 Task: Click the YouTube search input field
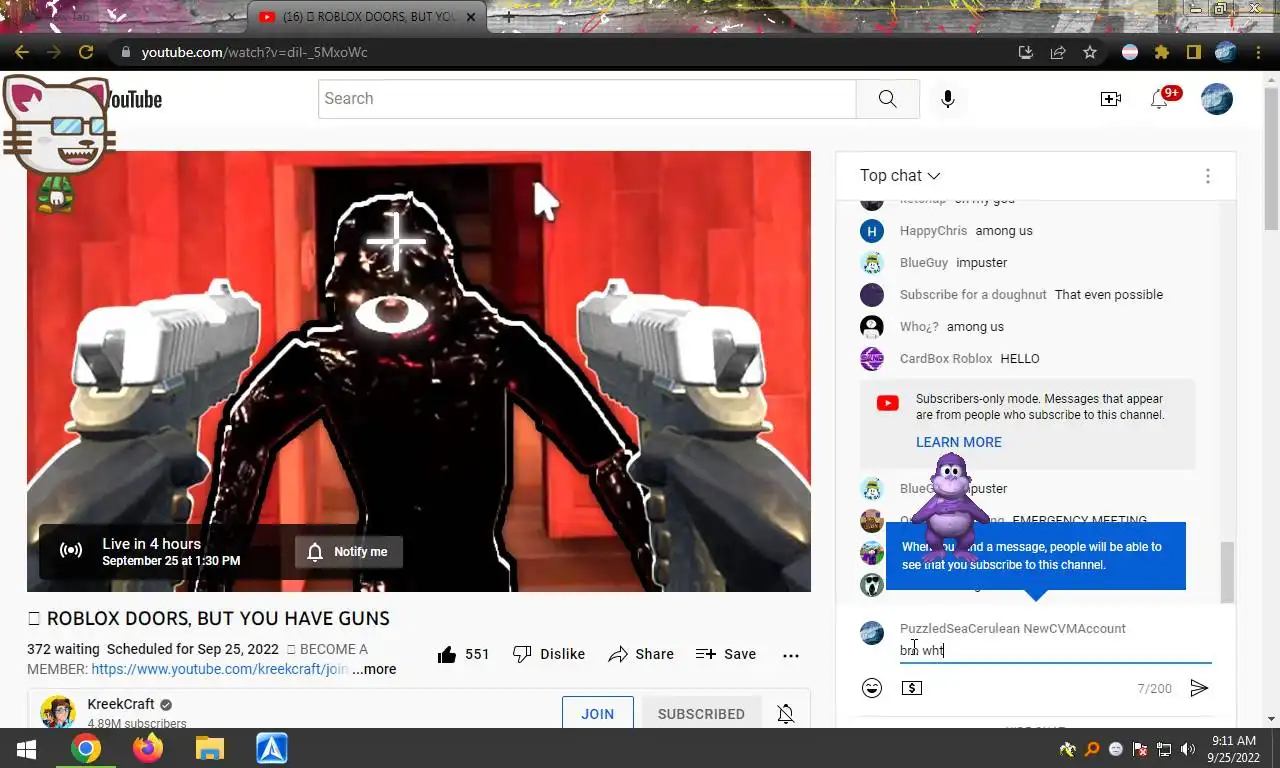[x=587, y=98]
